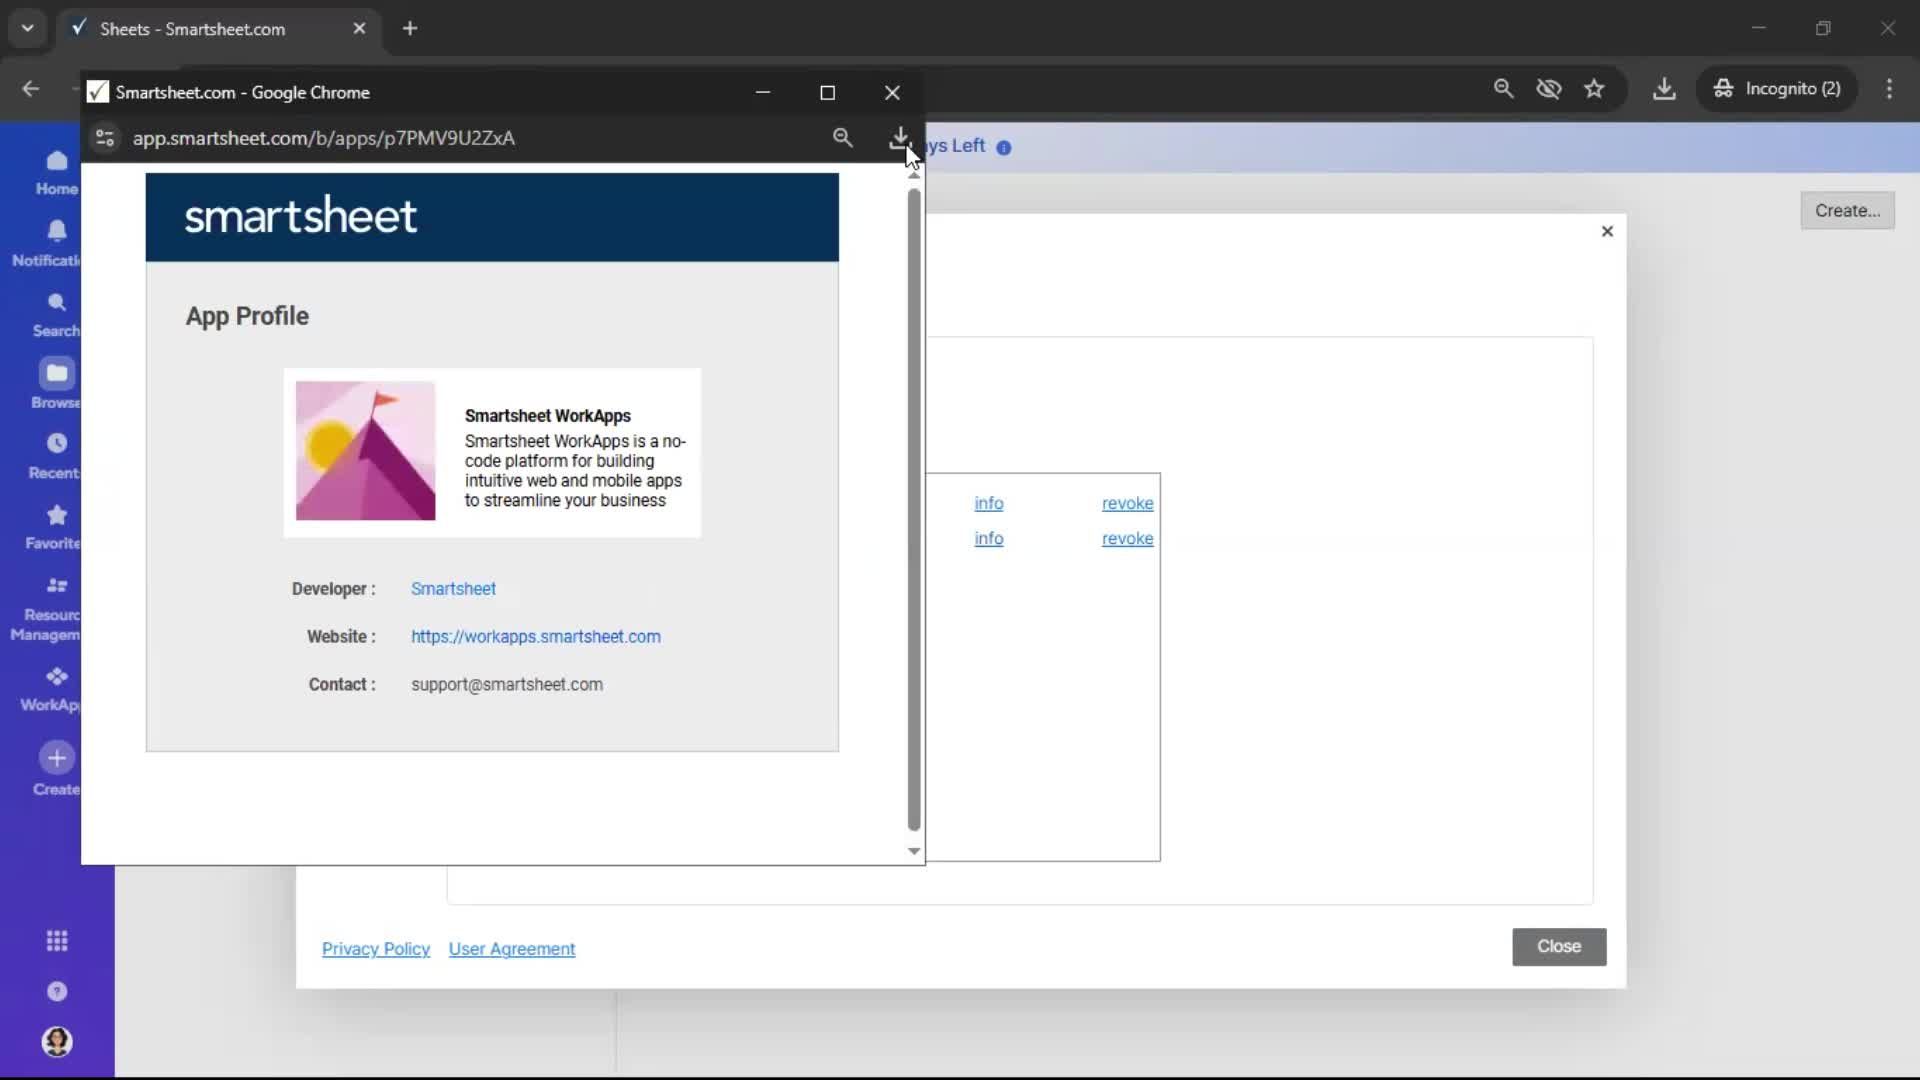Open the app launcher grid icon
This screenshot has height=1080, width=1920.
point(57,940)
